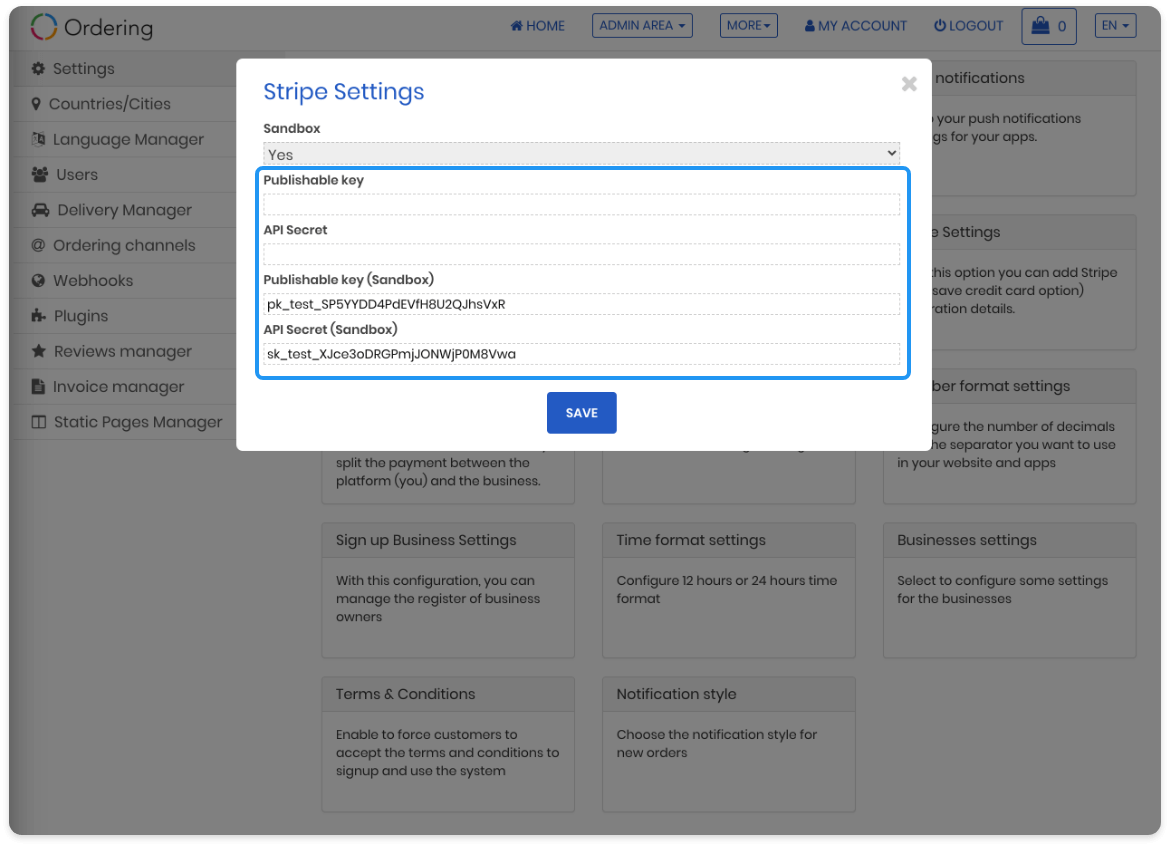Close the Stripe Settings dialog
Image resolution: width=1170 pixels, height=847 pixels.
click(x=909, y=84)
